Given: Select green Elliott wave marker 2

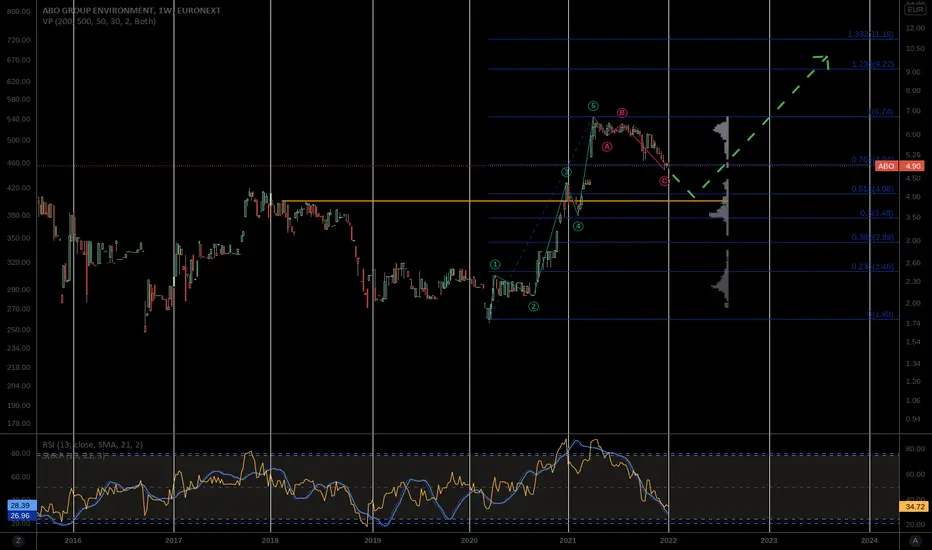Looking at the screenshot, I should tap(534, 307).
